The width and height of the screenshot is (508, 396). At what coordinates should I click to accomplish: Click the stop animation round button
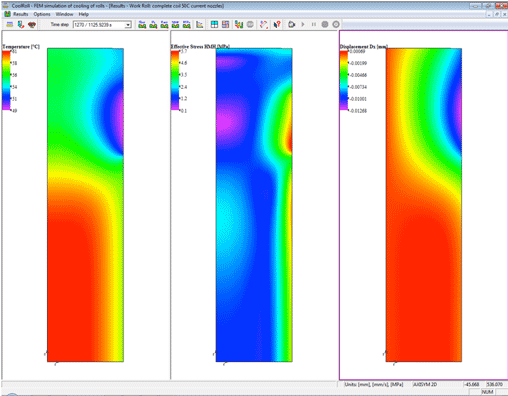pos(325,24)
